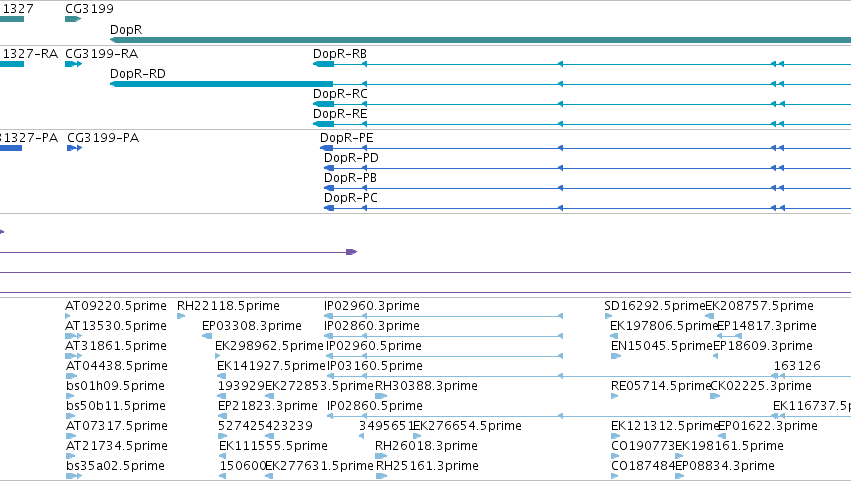Click the AT13530.5prime EST label
This screenshot has width=851, height=481.
tap(116, 326)
